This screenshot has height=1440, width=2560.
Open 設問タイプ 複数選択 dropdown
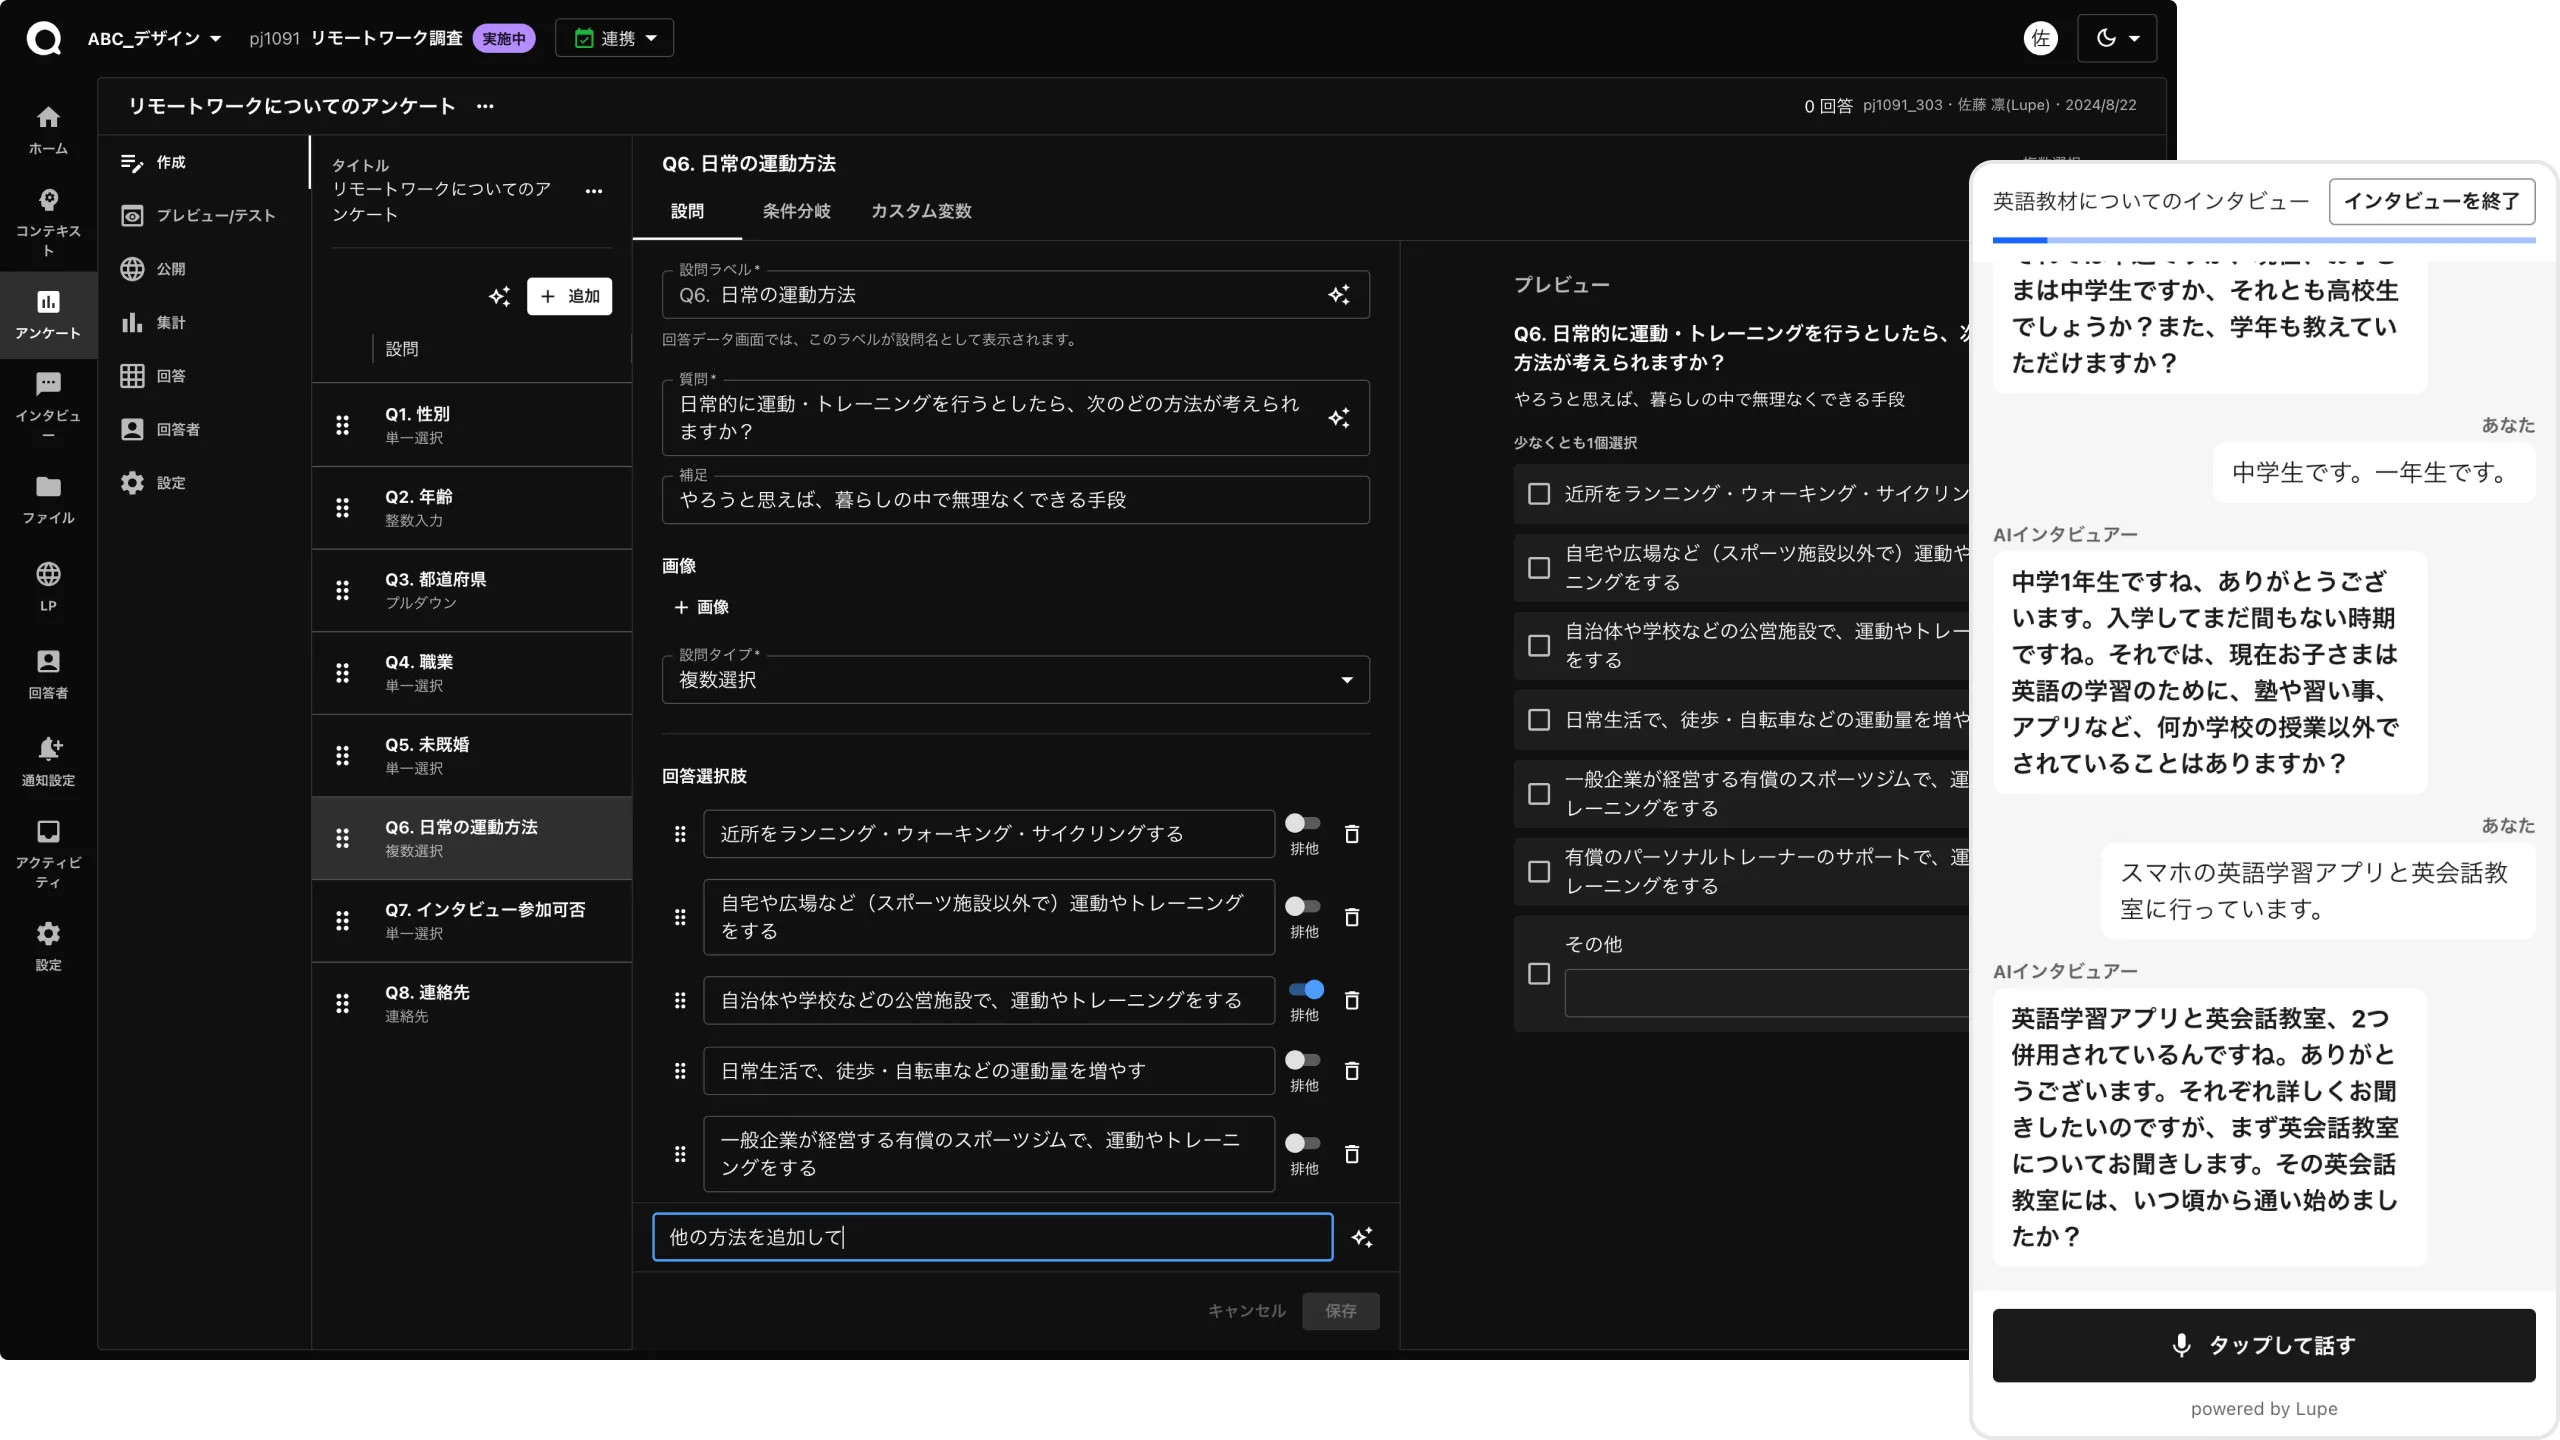(1015, 680)
